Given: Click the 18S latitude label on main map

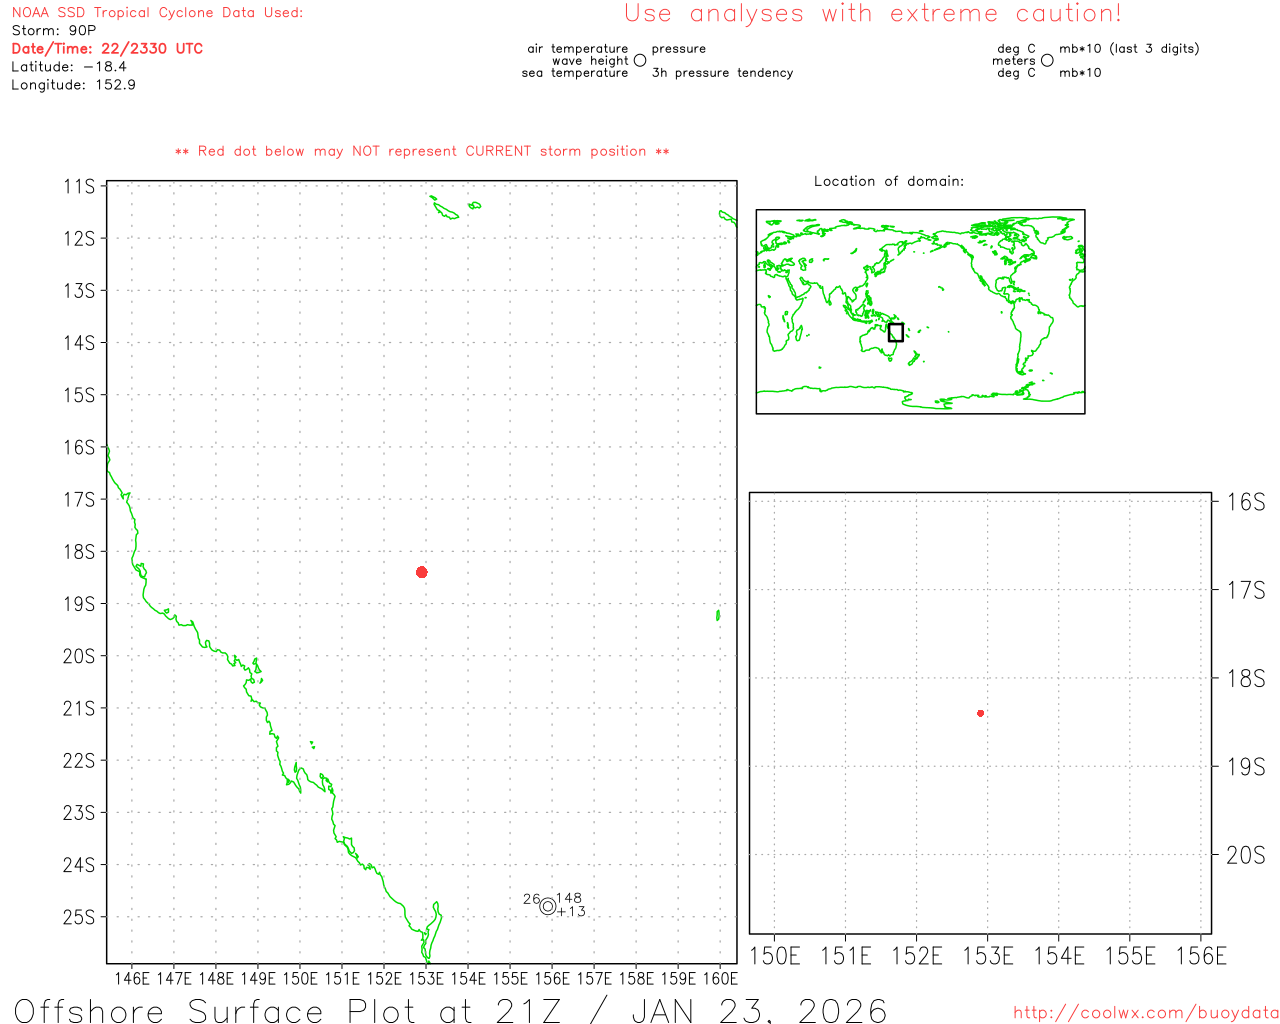Looking at the screenshot, I should [x=79, y=552].
